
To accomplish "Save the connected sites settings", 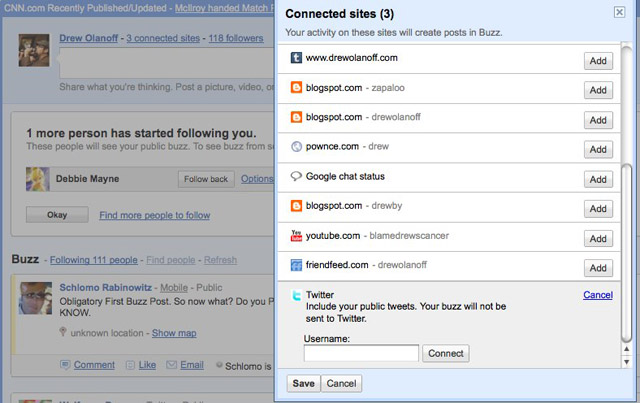I will pyautogui.click(x=303, y=384).
